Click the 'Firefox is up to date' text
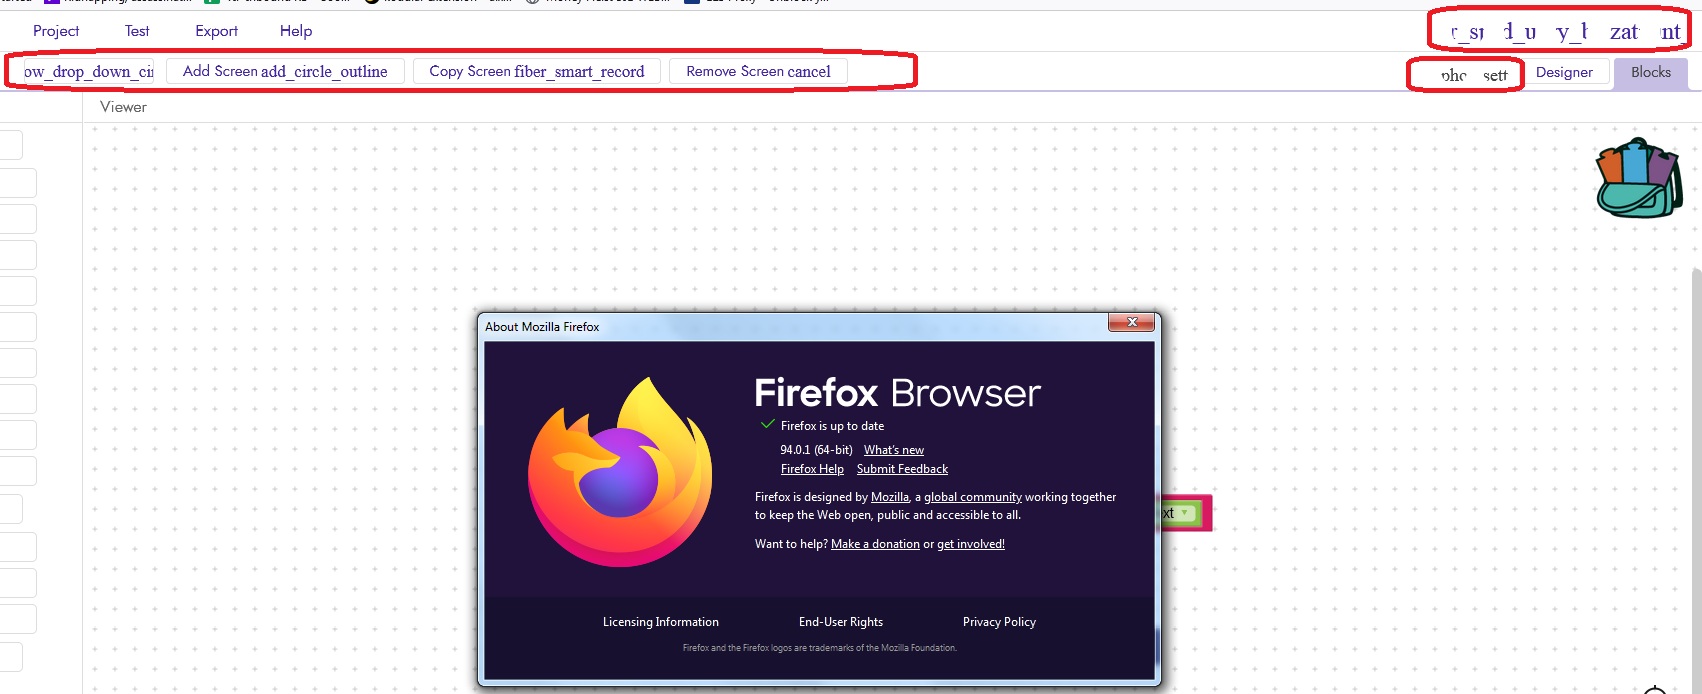The width and height of the screenshot is (1702, 694). tap(832, 426)
